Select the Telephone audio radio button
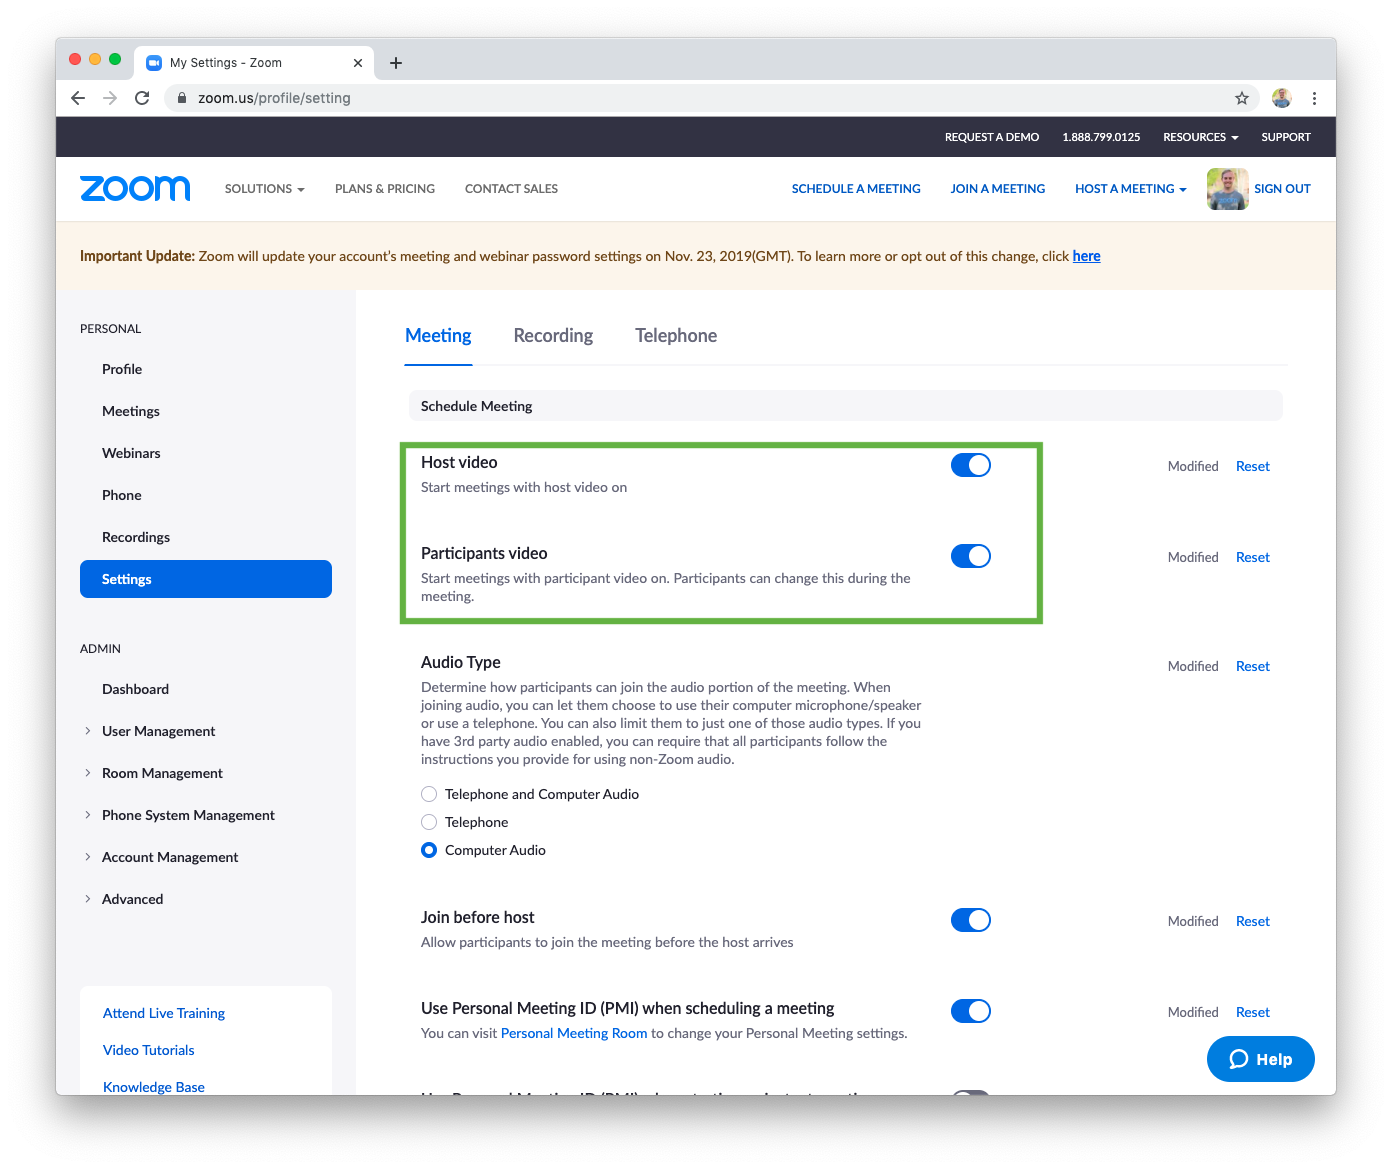The height and width of the screenshot is (1169, 1392). pos(429,822)
